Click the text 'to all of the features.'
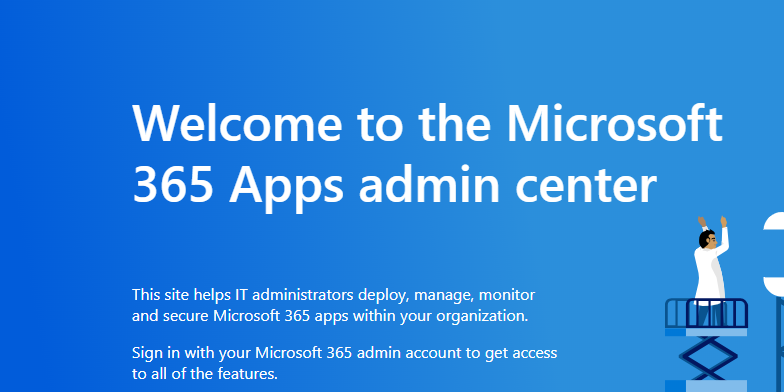Screen dimensions: 784x392 pyautogui.click(x=205, y=374)
